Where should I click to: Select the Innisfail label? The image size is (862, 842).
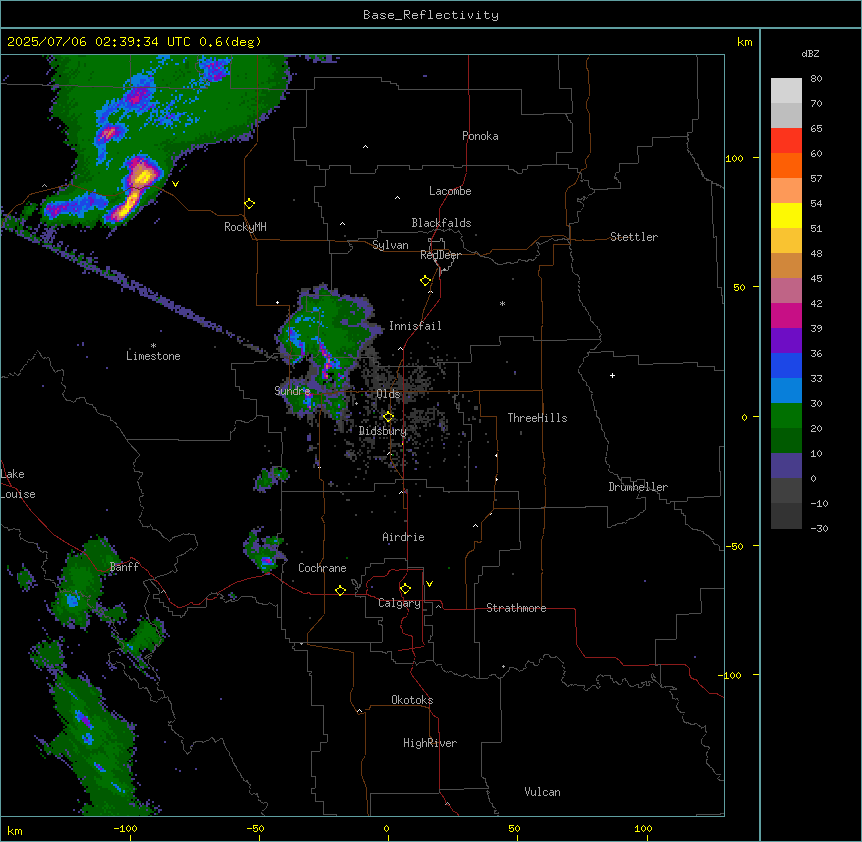pos(415,326)
